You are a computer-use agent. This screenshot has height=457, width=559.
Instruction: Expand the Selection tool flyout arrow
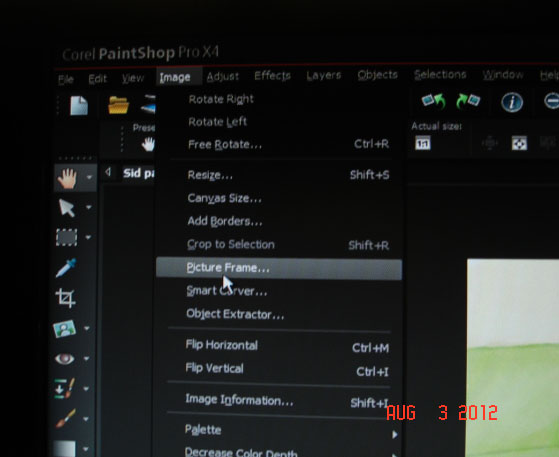(x=88, y=237)
